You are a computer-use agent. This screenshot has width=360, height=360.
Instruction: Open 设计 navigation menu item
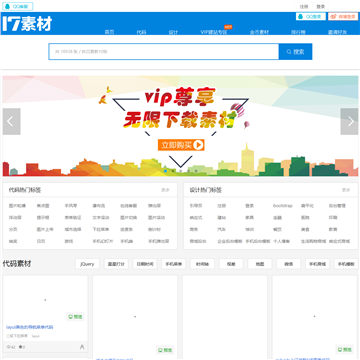[173, 32]
